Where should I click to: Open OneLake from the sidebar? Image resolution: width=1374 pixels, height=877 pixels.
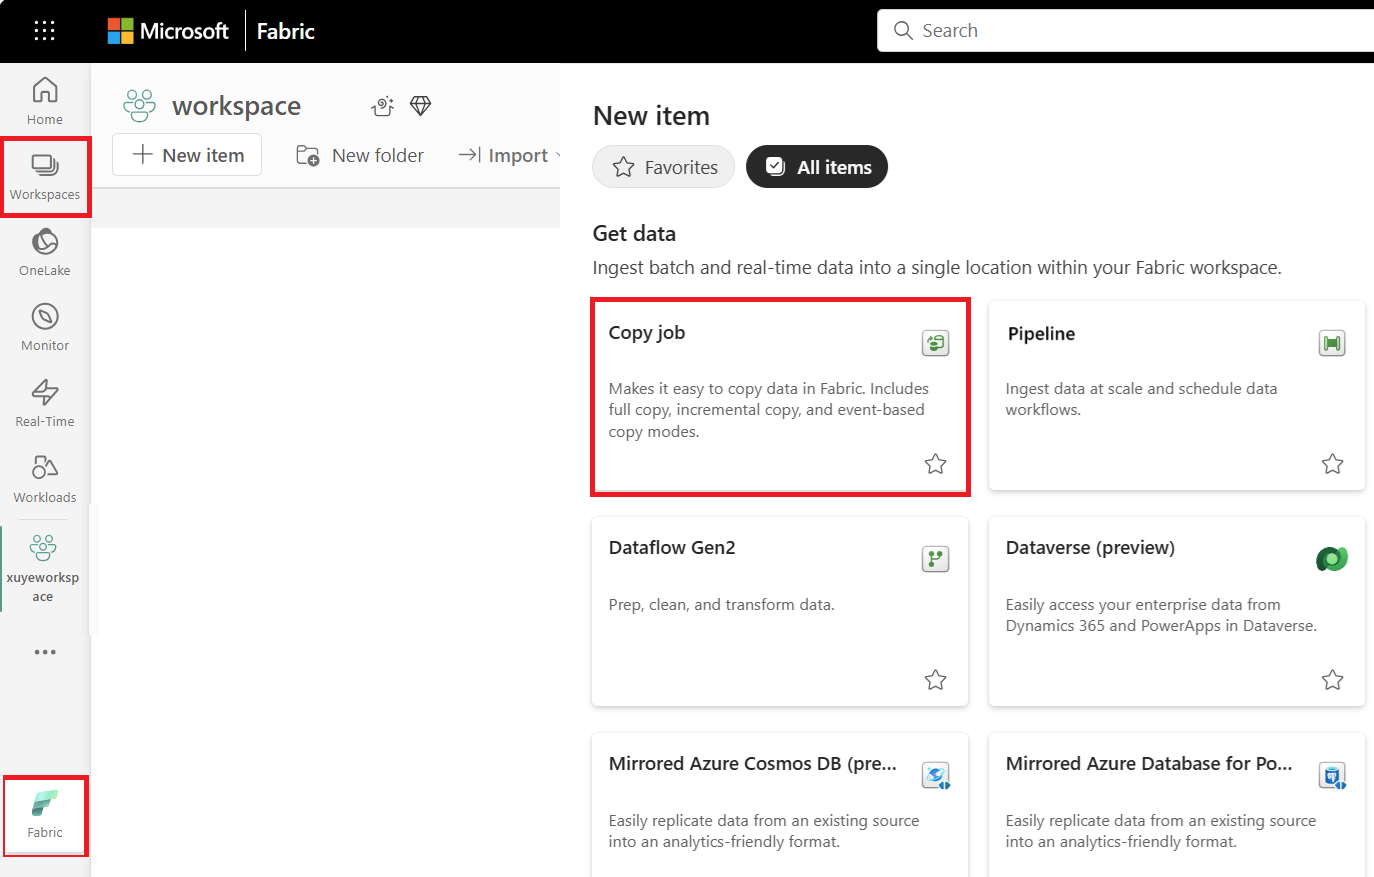click(x=44, y=250)
